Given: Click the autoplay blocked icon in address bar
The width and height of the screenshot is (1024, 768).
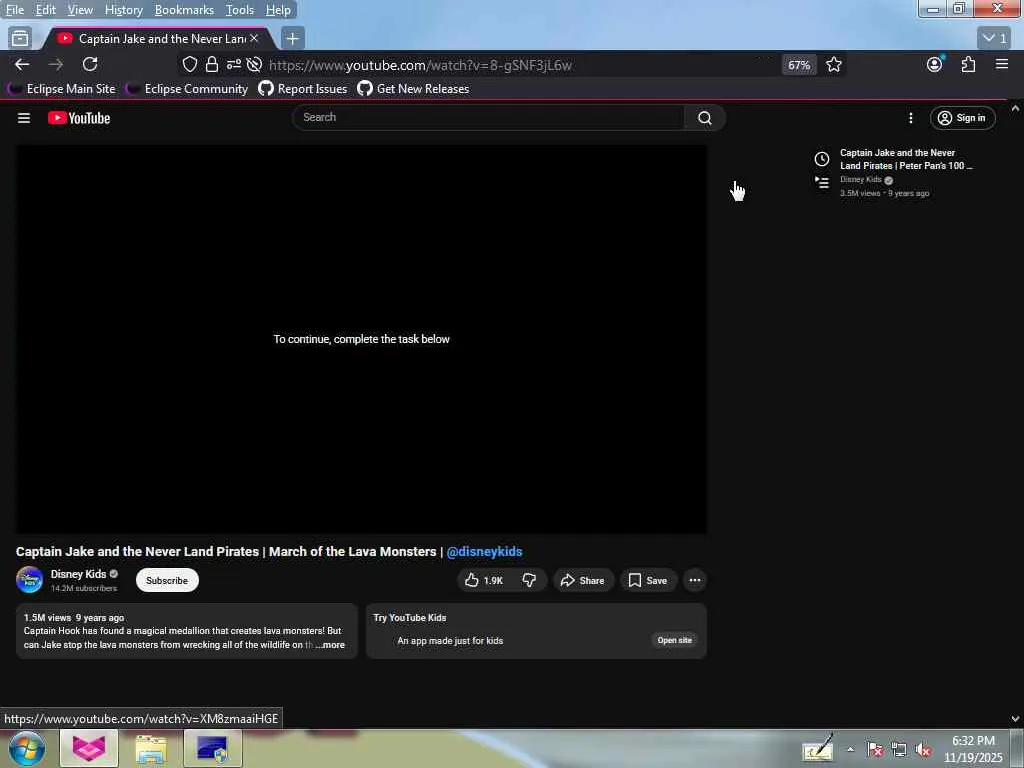Looking at the screenshot, I should pos(255,64).
